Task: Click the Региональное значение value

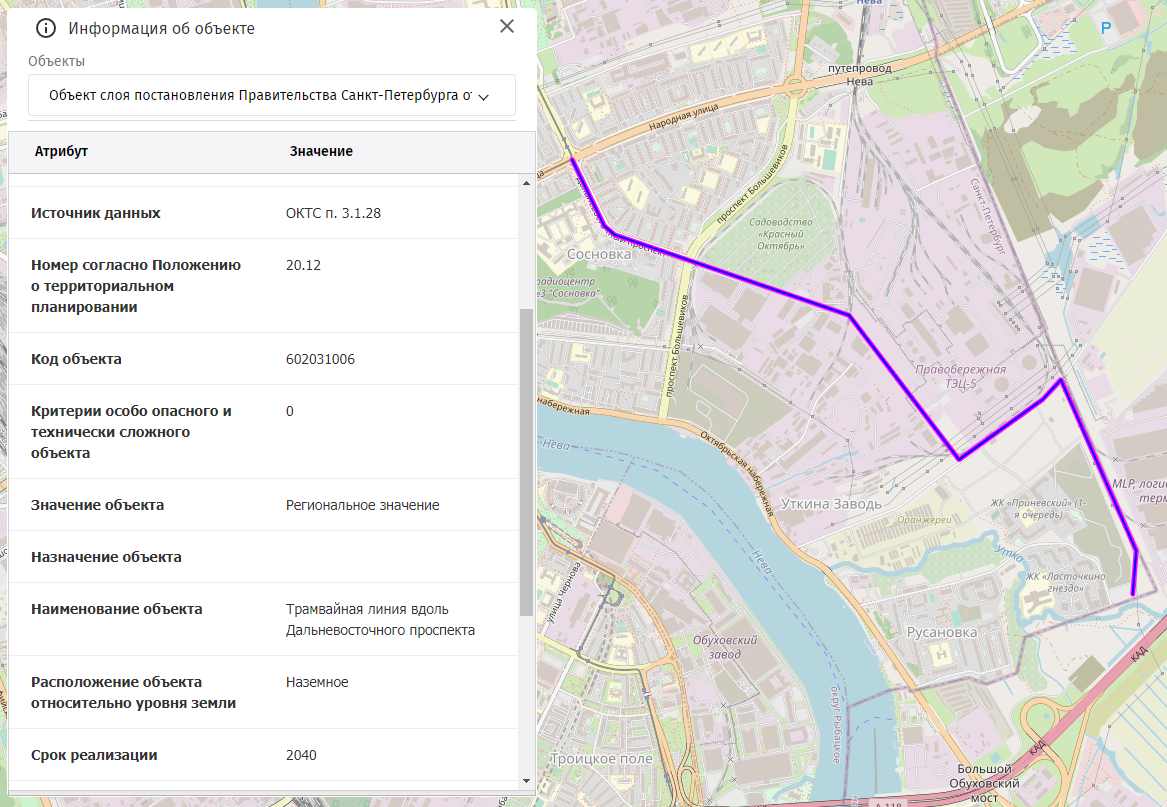Action: (362, 505)
